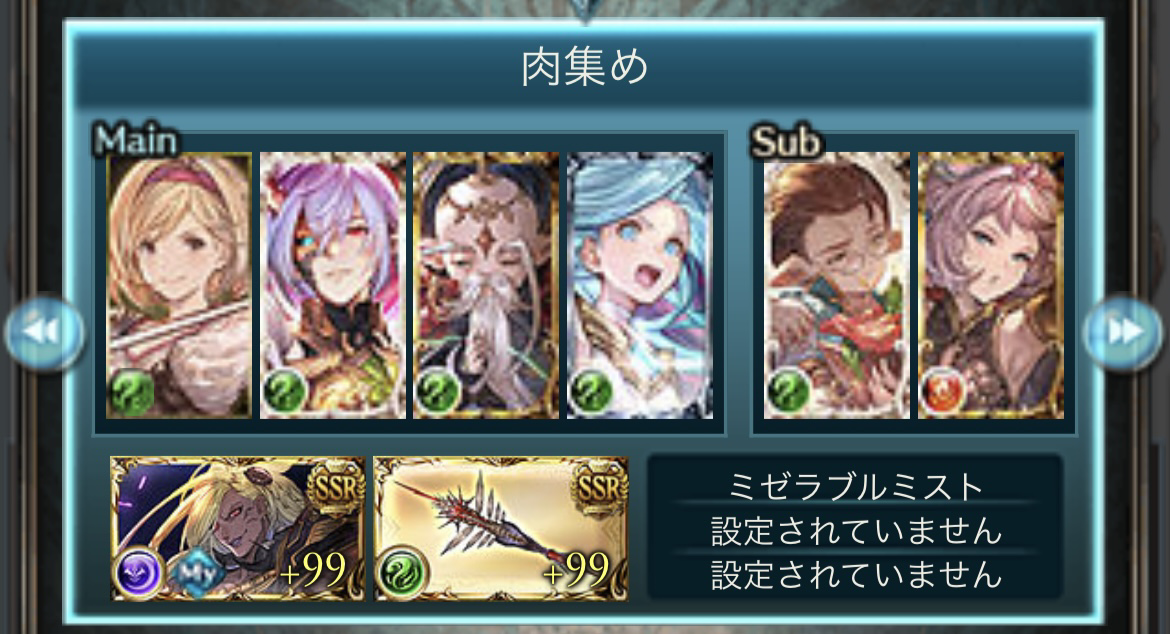
Task: Select the ミゼラブルミスト skill slot
Action: pos(855,486)
